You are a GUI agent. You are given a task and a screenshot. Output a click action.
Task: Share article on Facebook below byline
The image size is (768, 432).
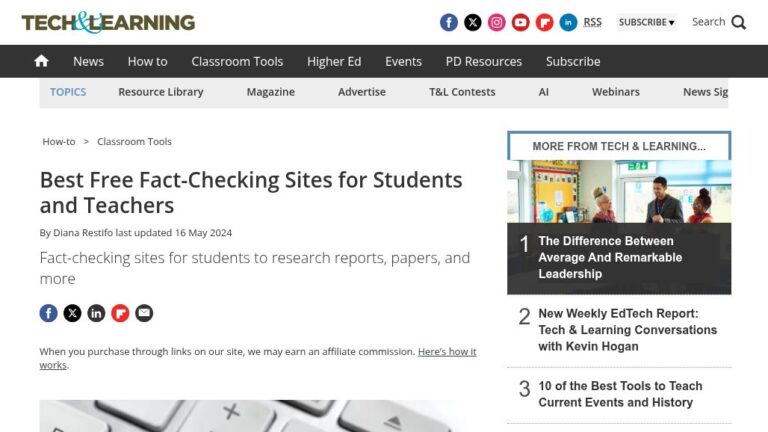click(x=48, y=313)
